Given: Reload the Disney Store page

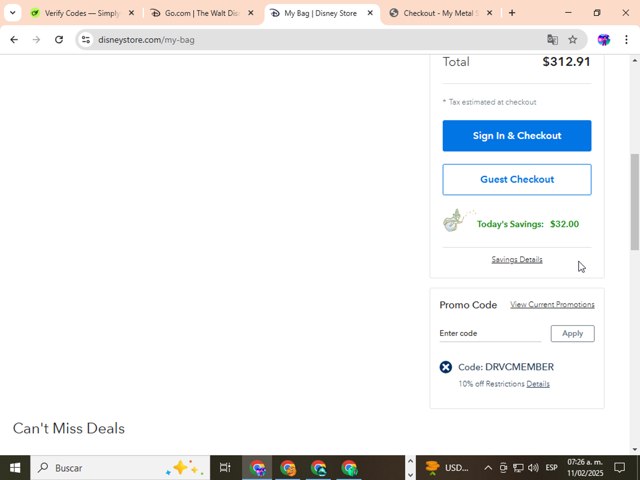Looking at the screenshot, I should tap(59, 40).
